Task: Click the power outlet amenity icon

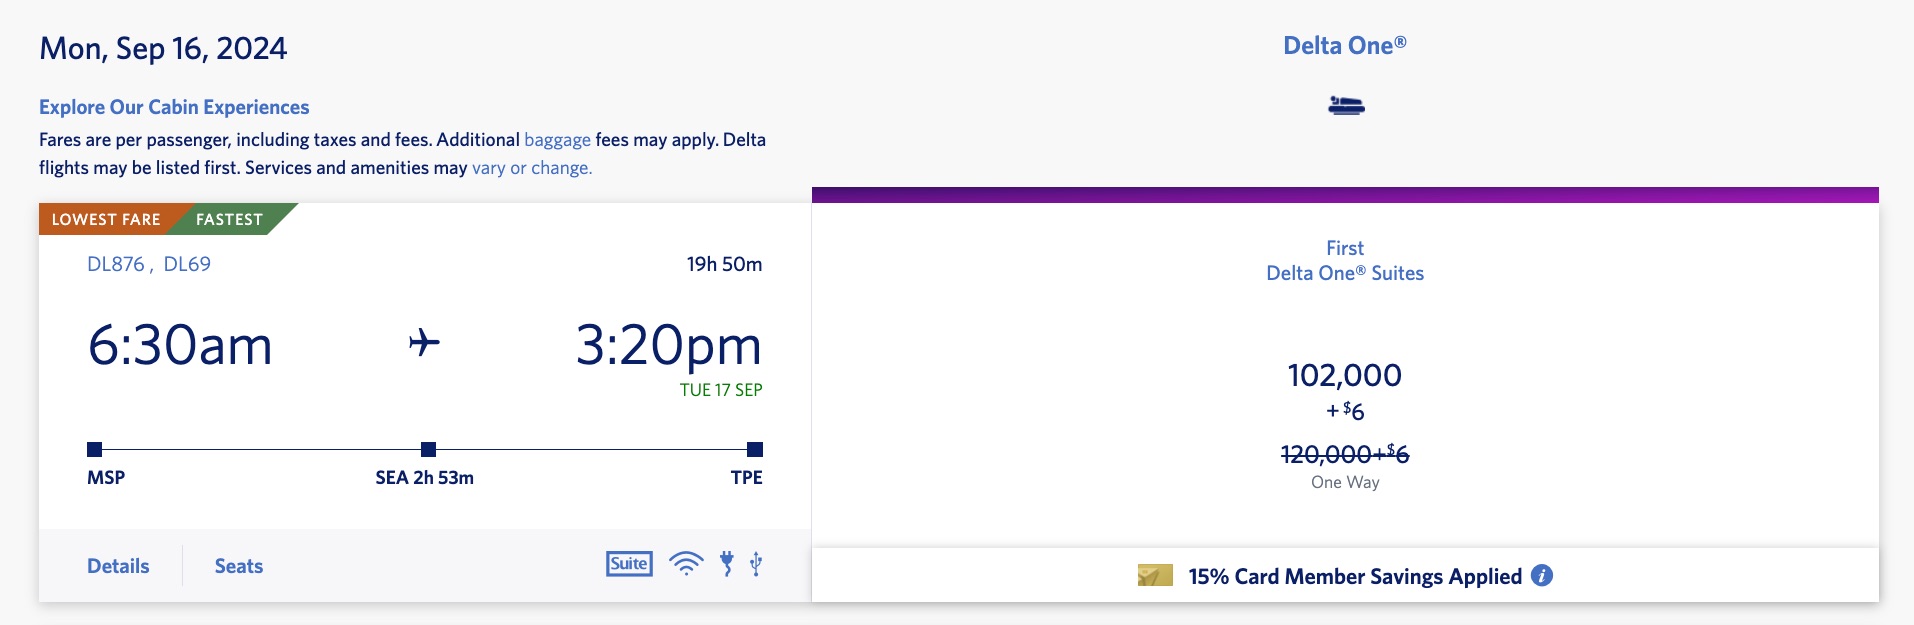Action: click(x=725, y=563)
